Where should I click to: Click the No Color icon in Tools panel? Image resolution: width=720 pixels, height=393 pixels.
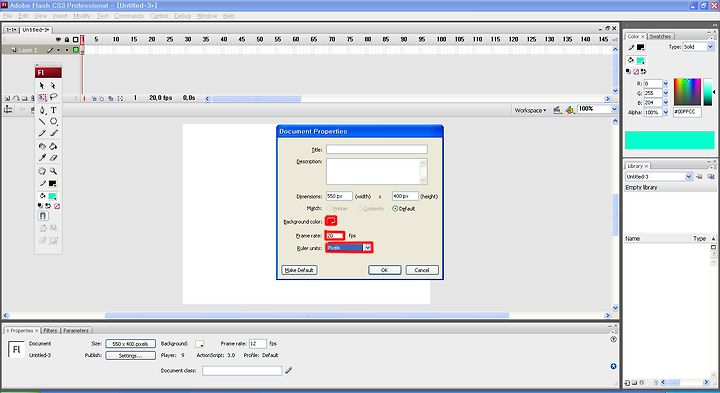57,207
